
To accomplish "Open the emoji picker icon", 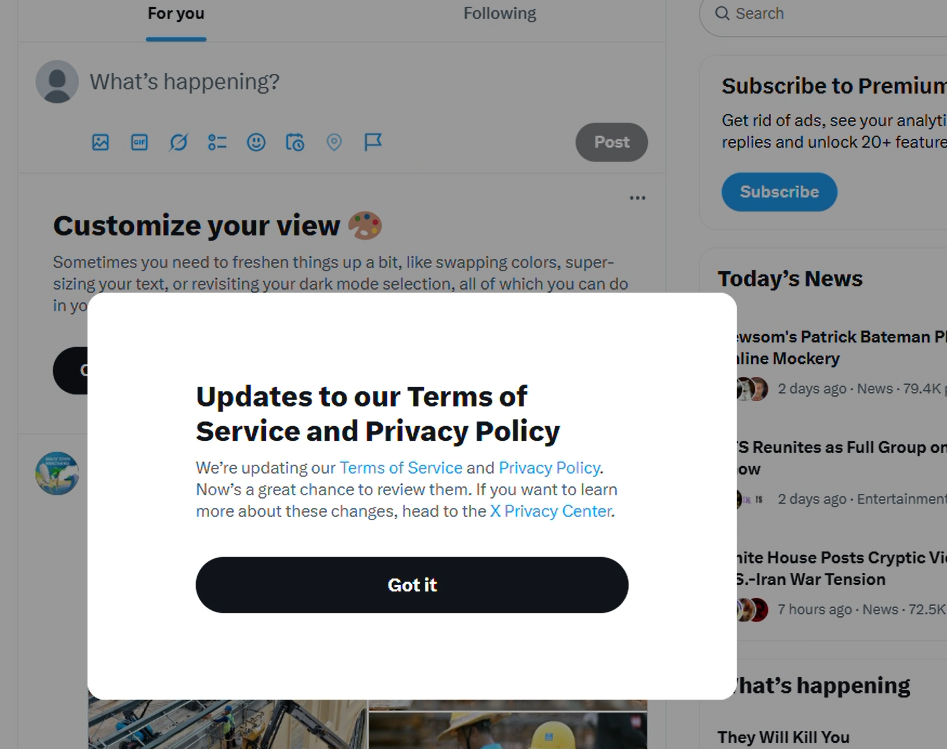I will 256,142.
